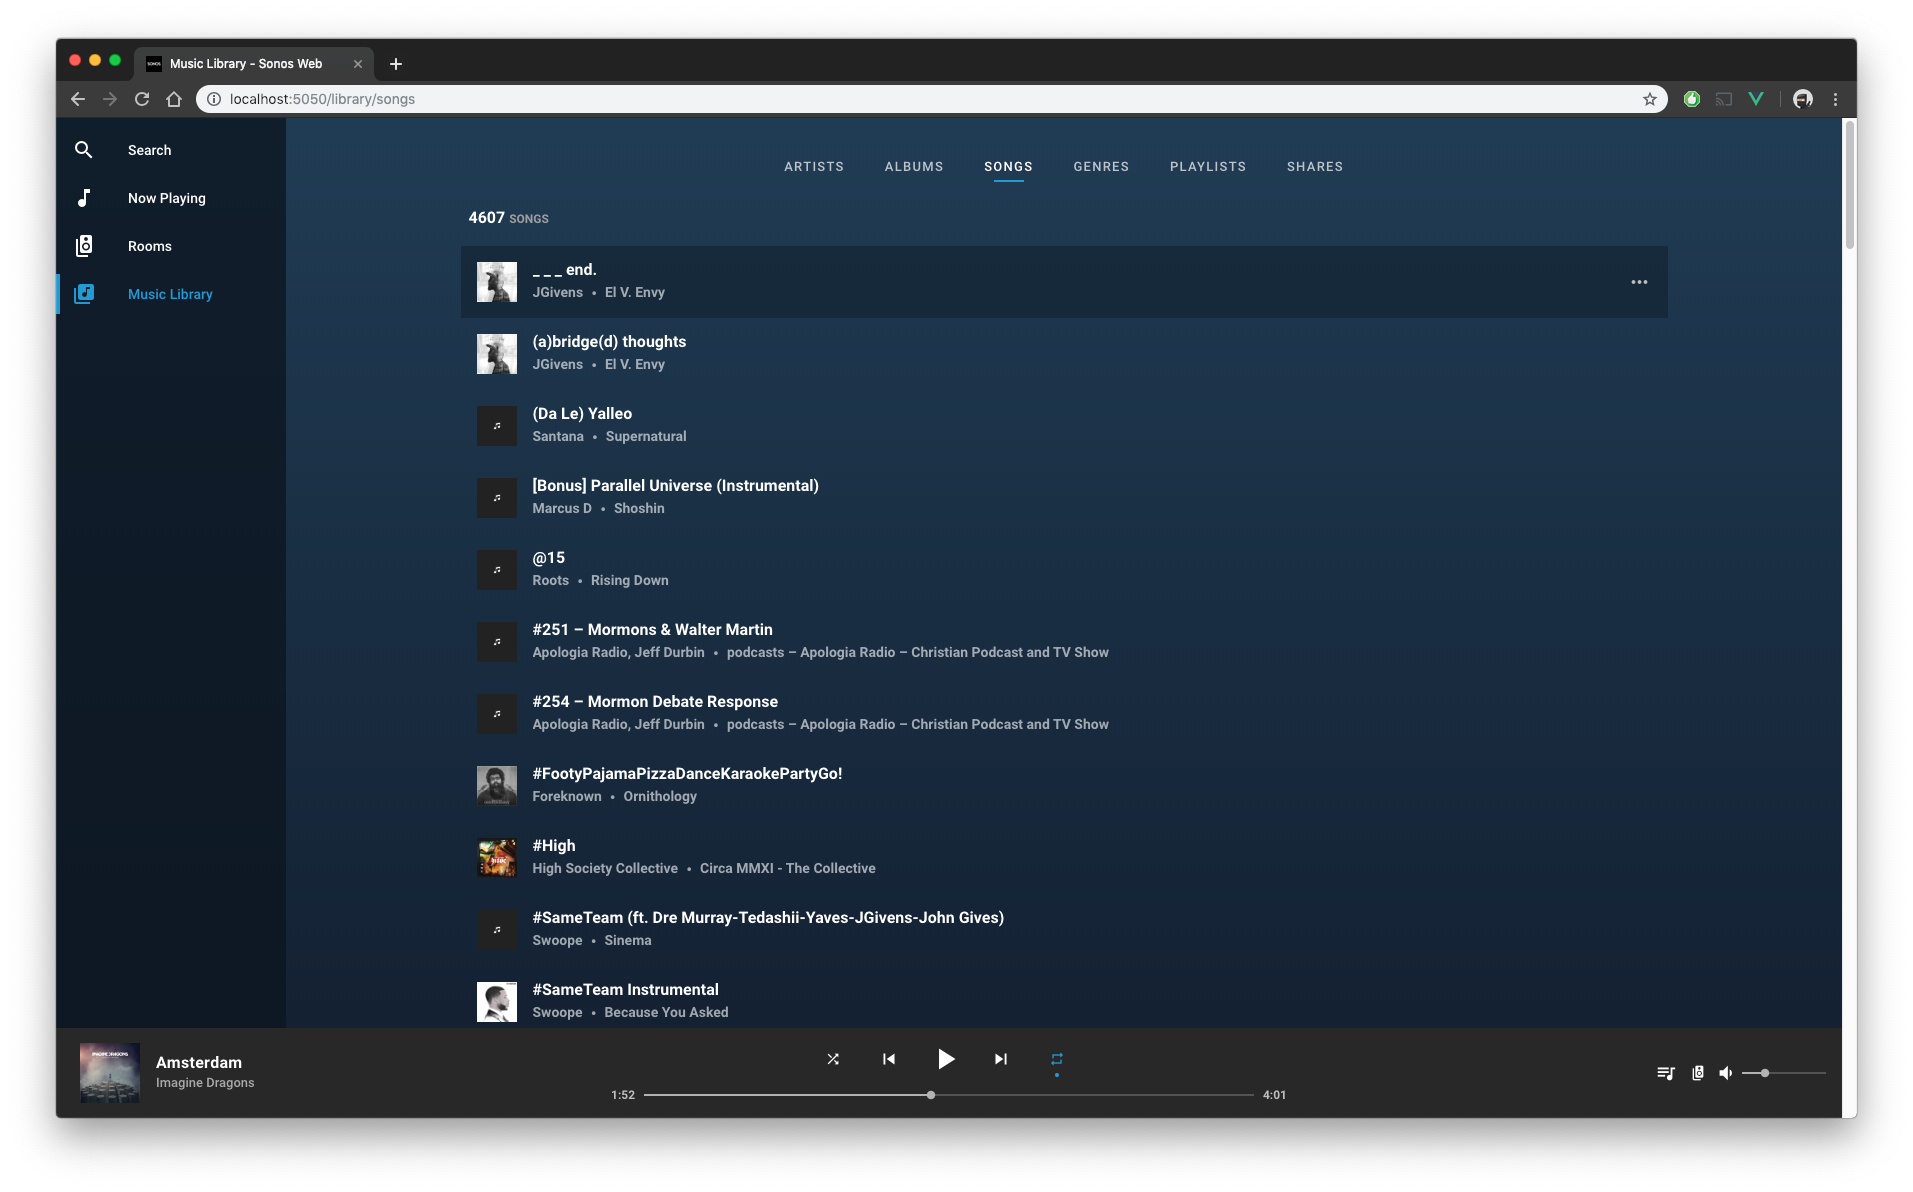
Task: Select the Songs tab
Action: pyautogui.click(x=1008, y=167)
